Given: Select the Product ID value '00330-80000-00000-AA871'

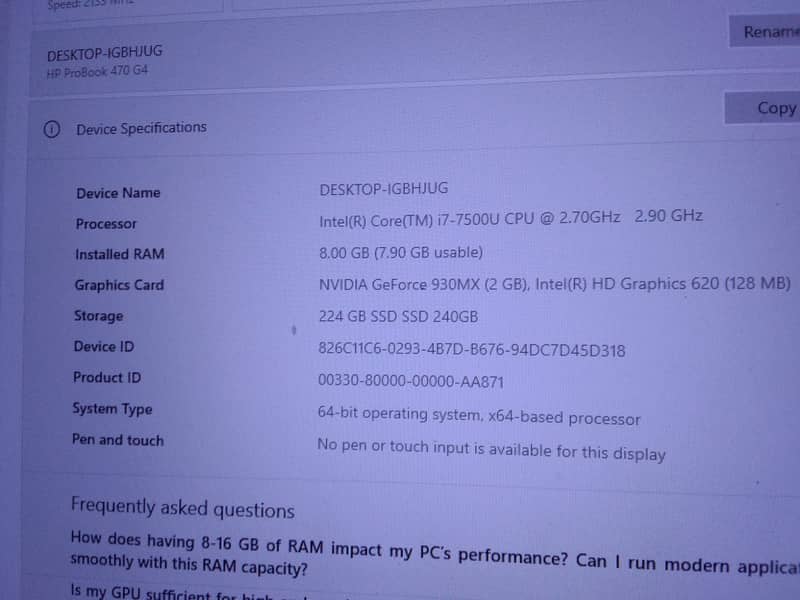Looking at the screenshot, I should coord(411,381).
